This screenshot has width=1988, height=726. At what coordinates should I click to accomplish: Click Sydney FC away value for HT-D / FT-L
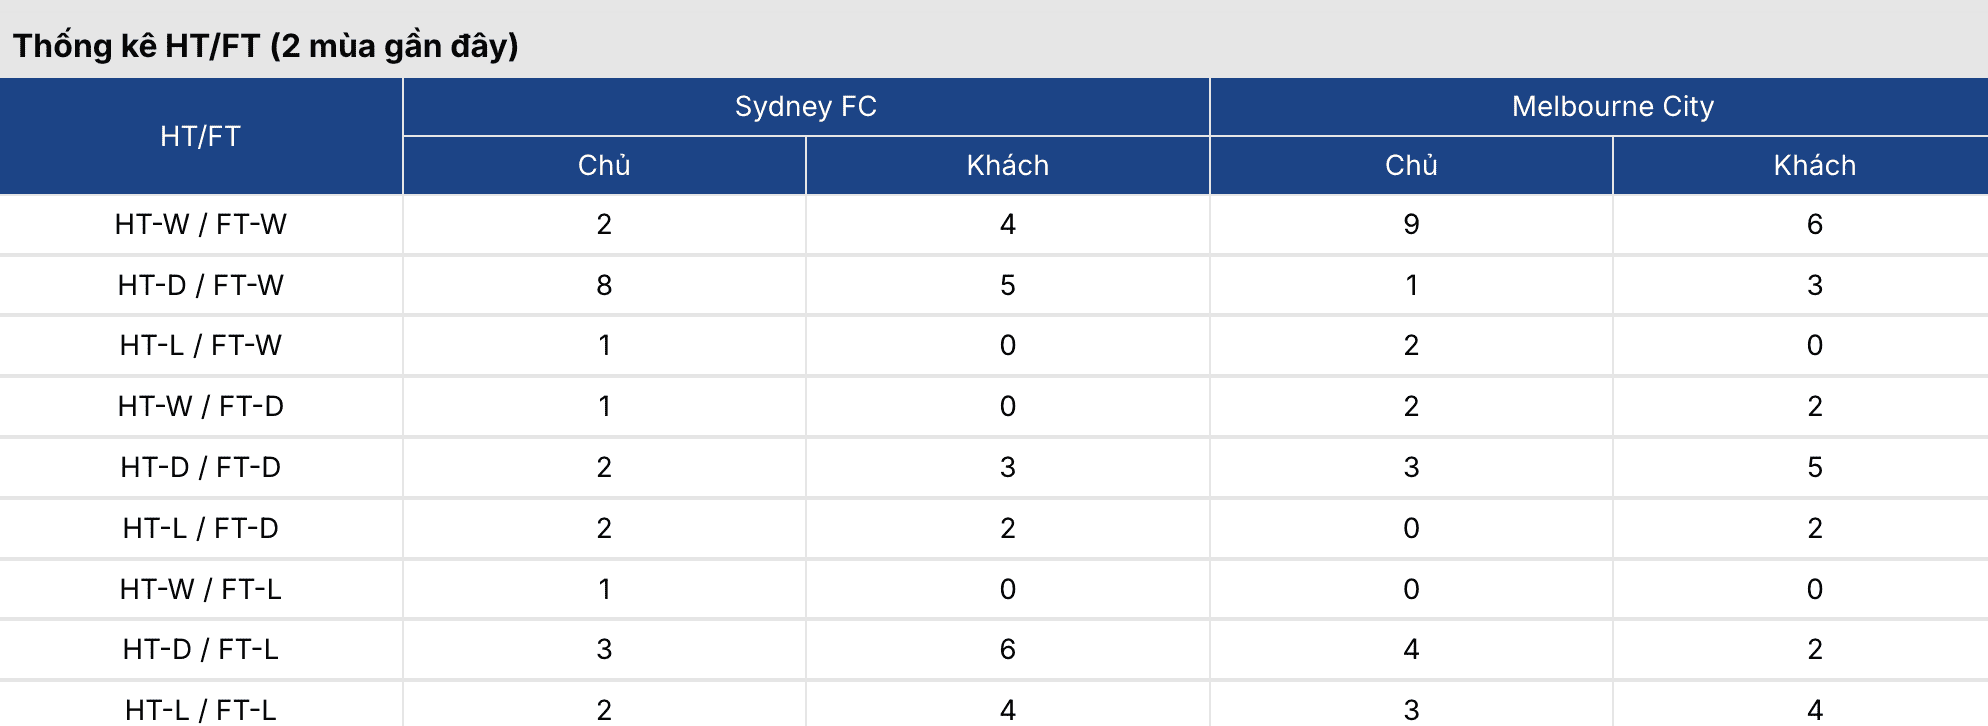click(x=1007, y=649)
